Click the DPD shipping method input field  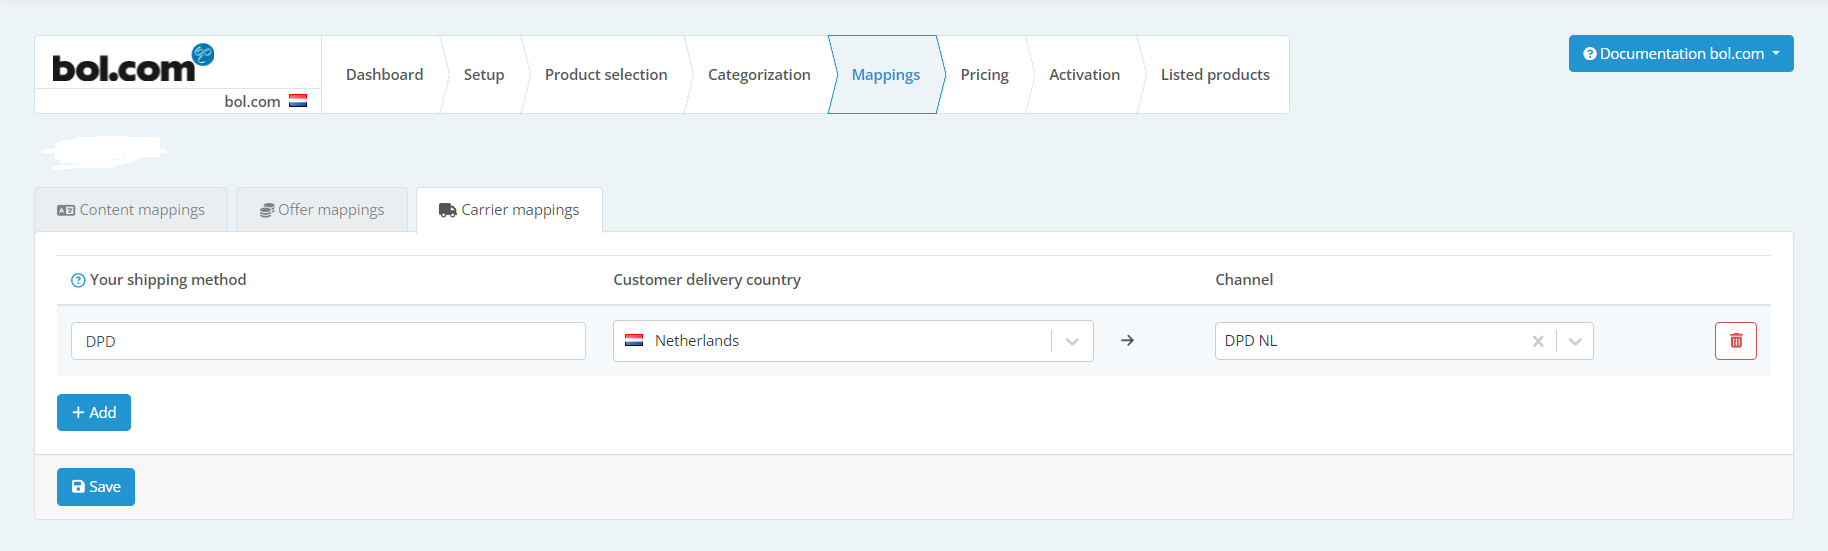[x=328, y=341]
